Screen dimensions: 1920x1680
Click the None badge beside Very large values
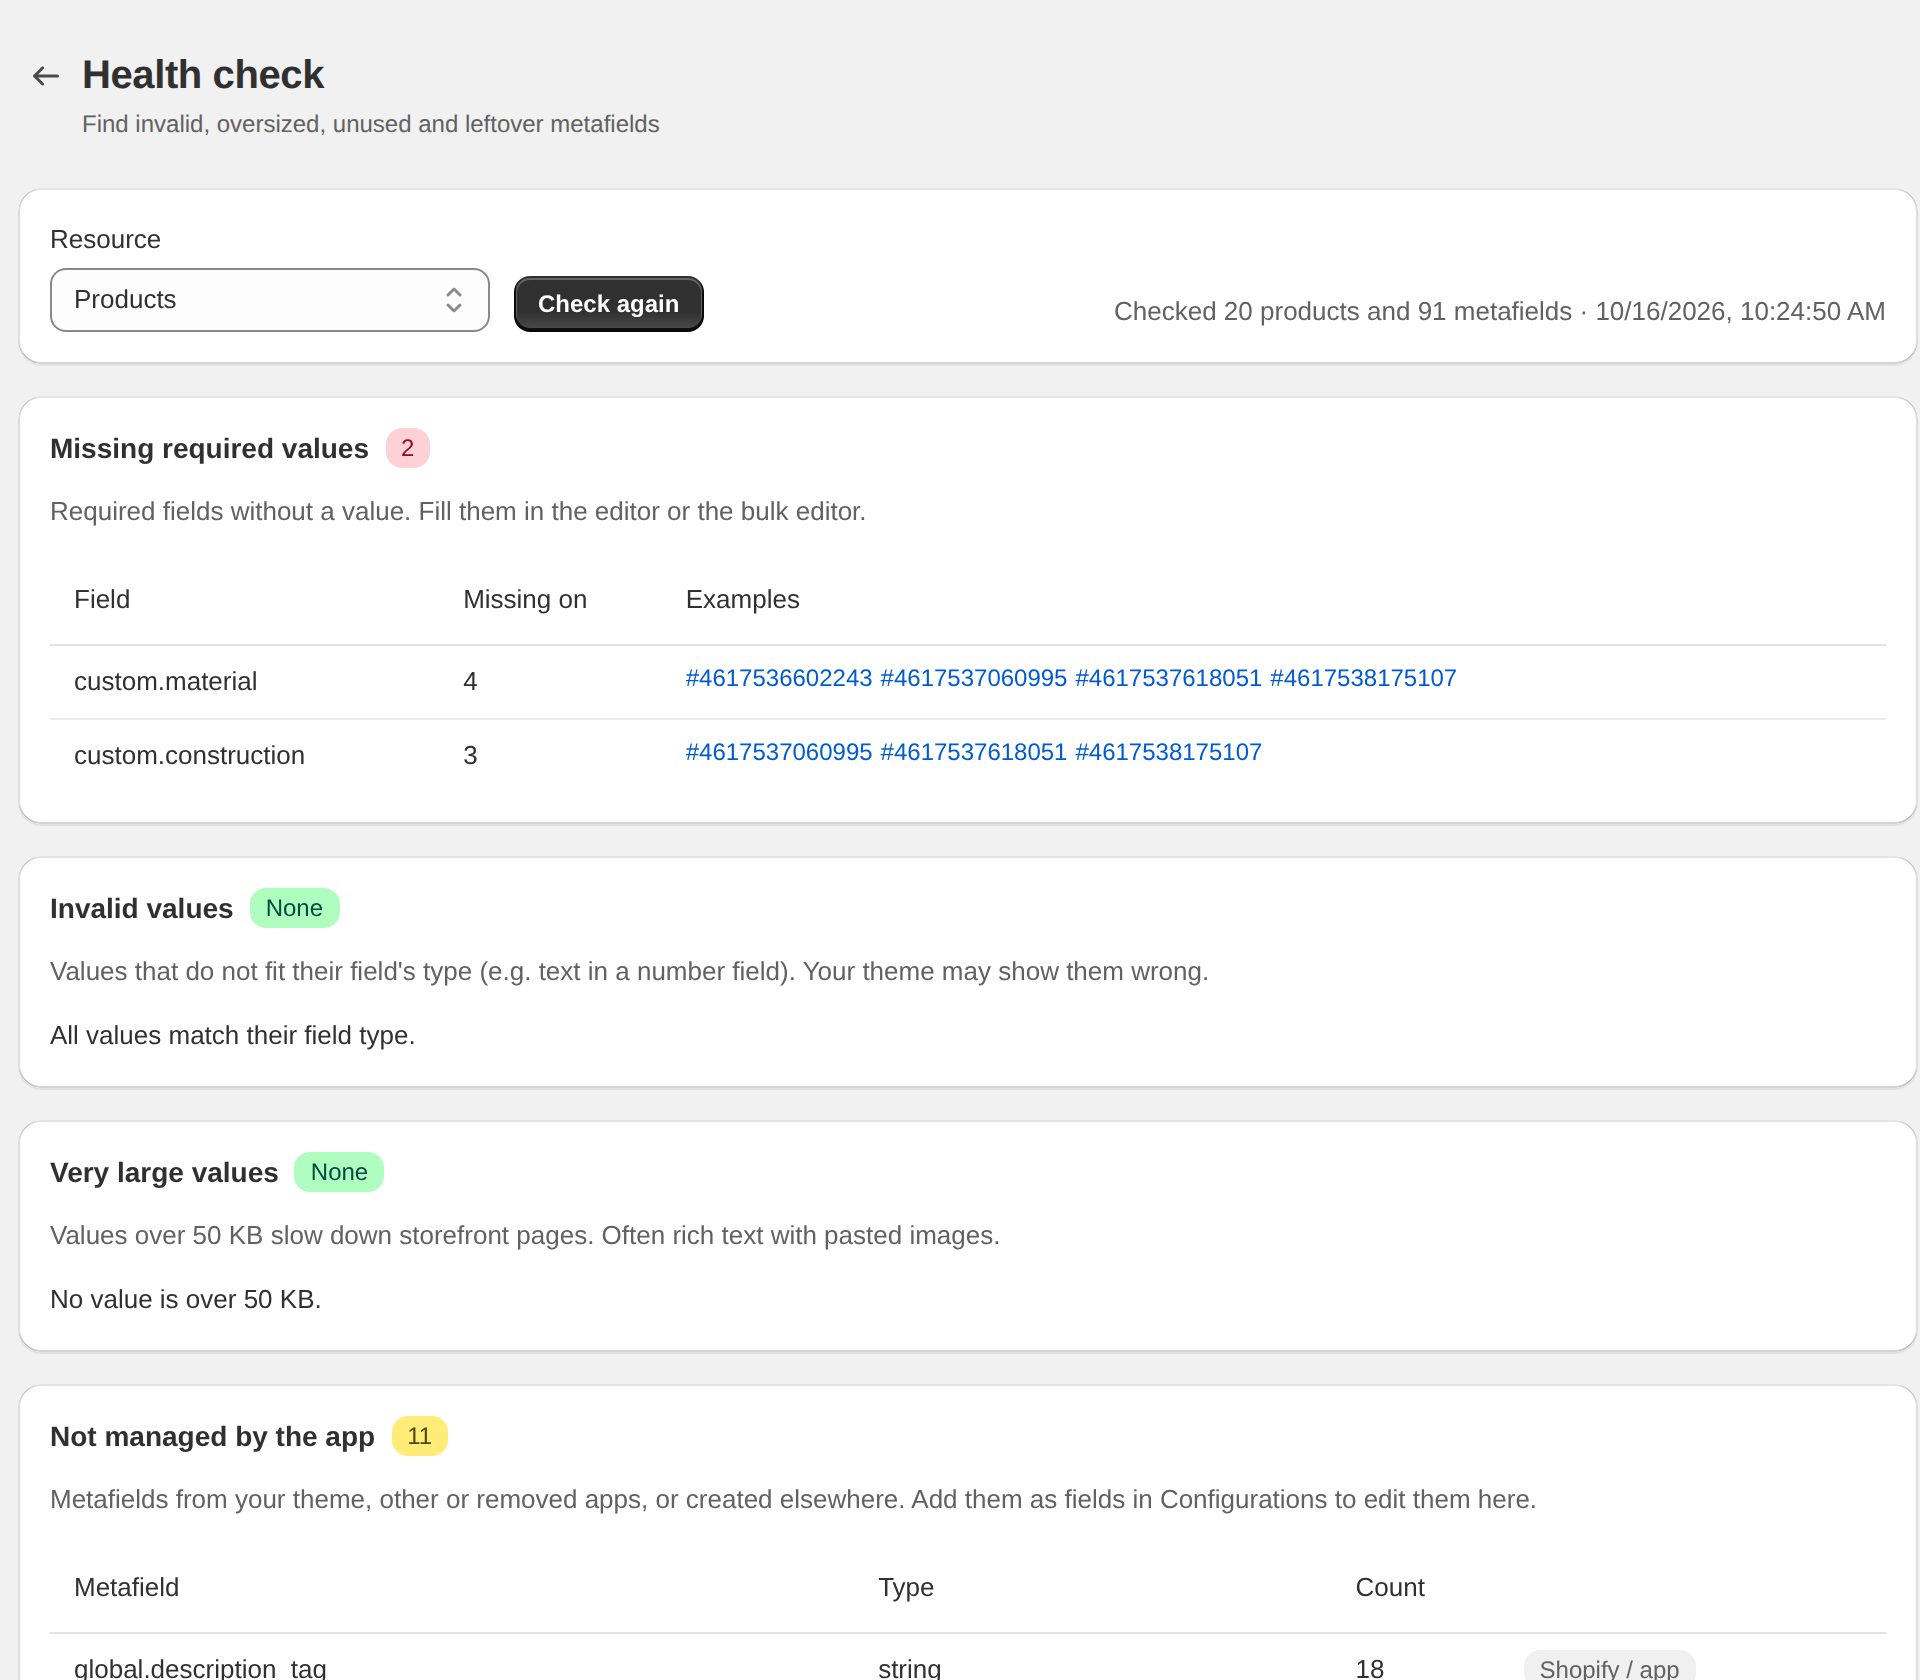coord(339,1172)
